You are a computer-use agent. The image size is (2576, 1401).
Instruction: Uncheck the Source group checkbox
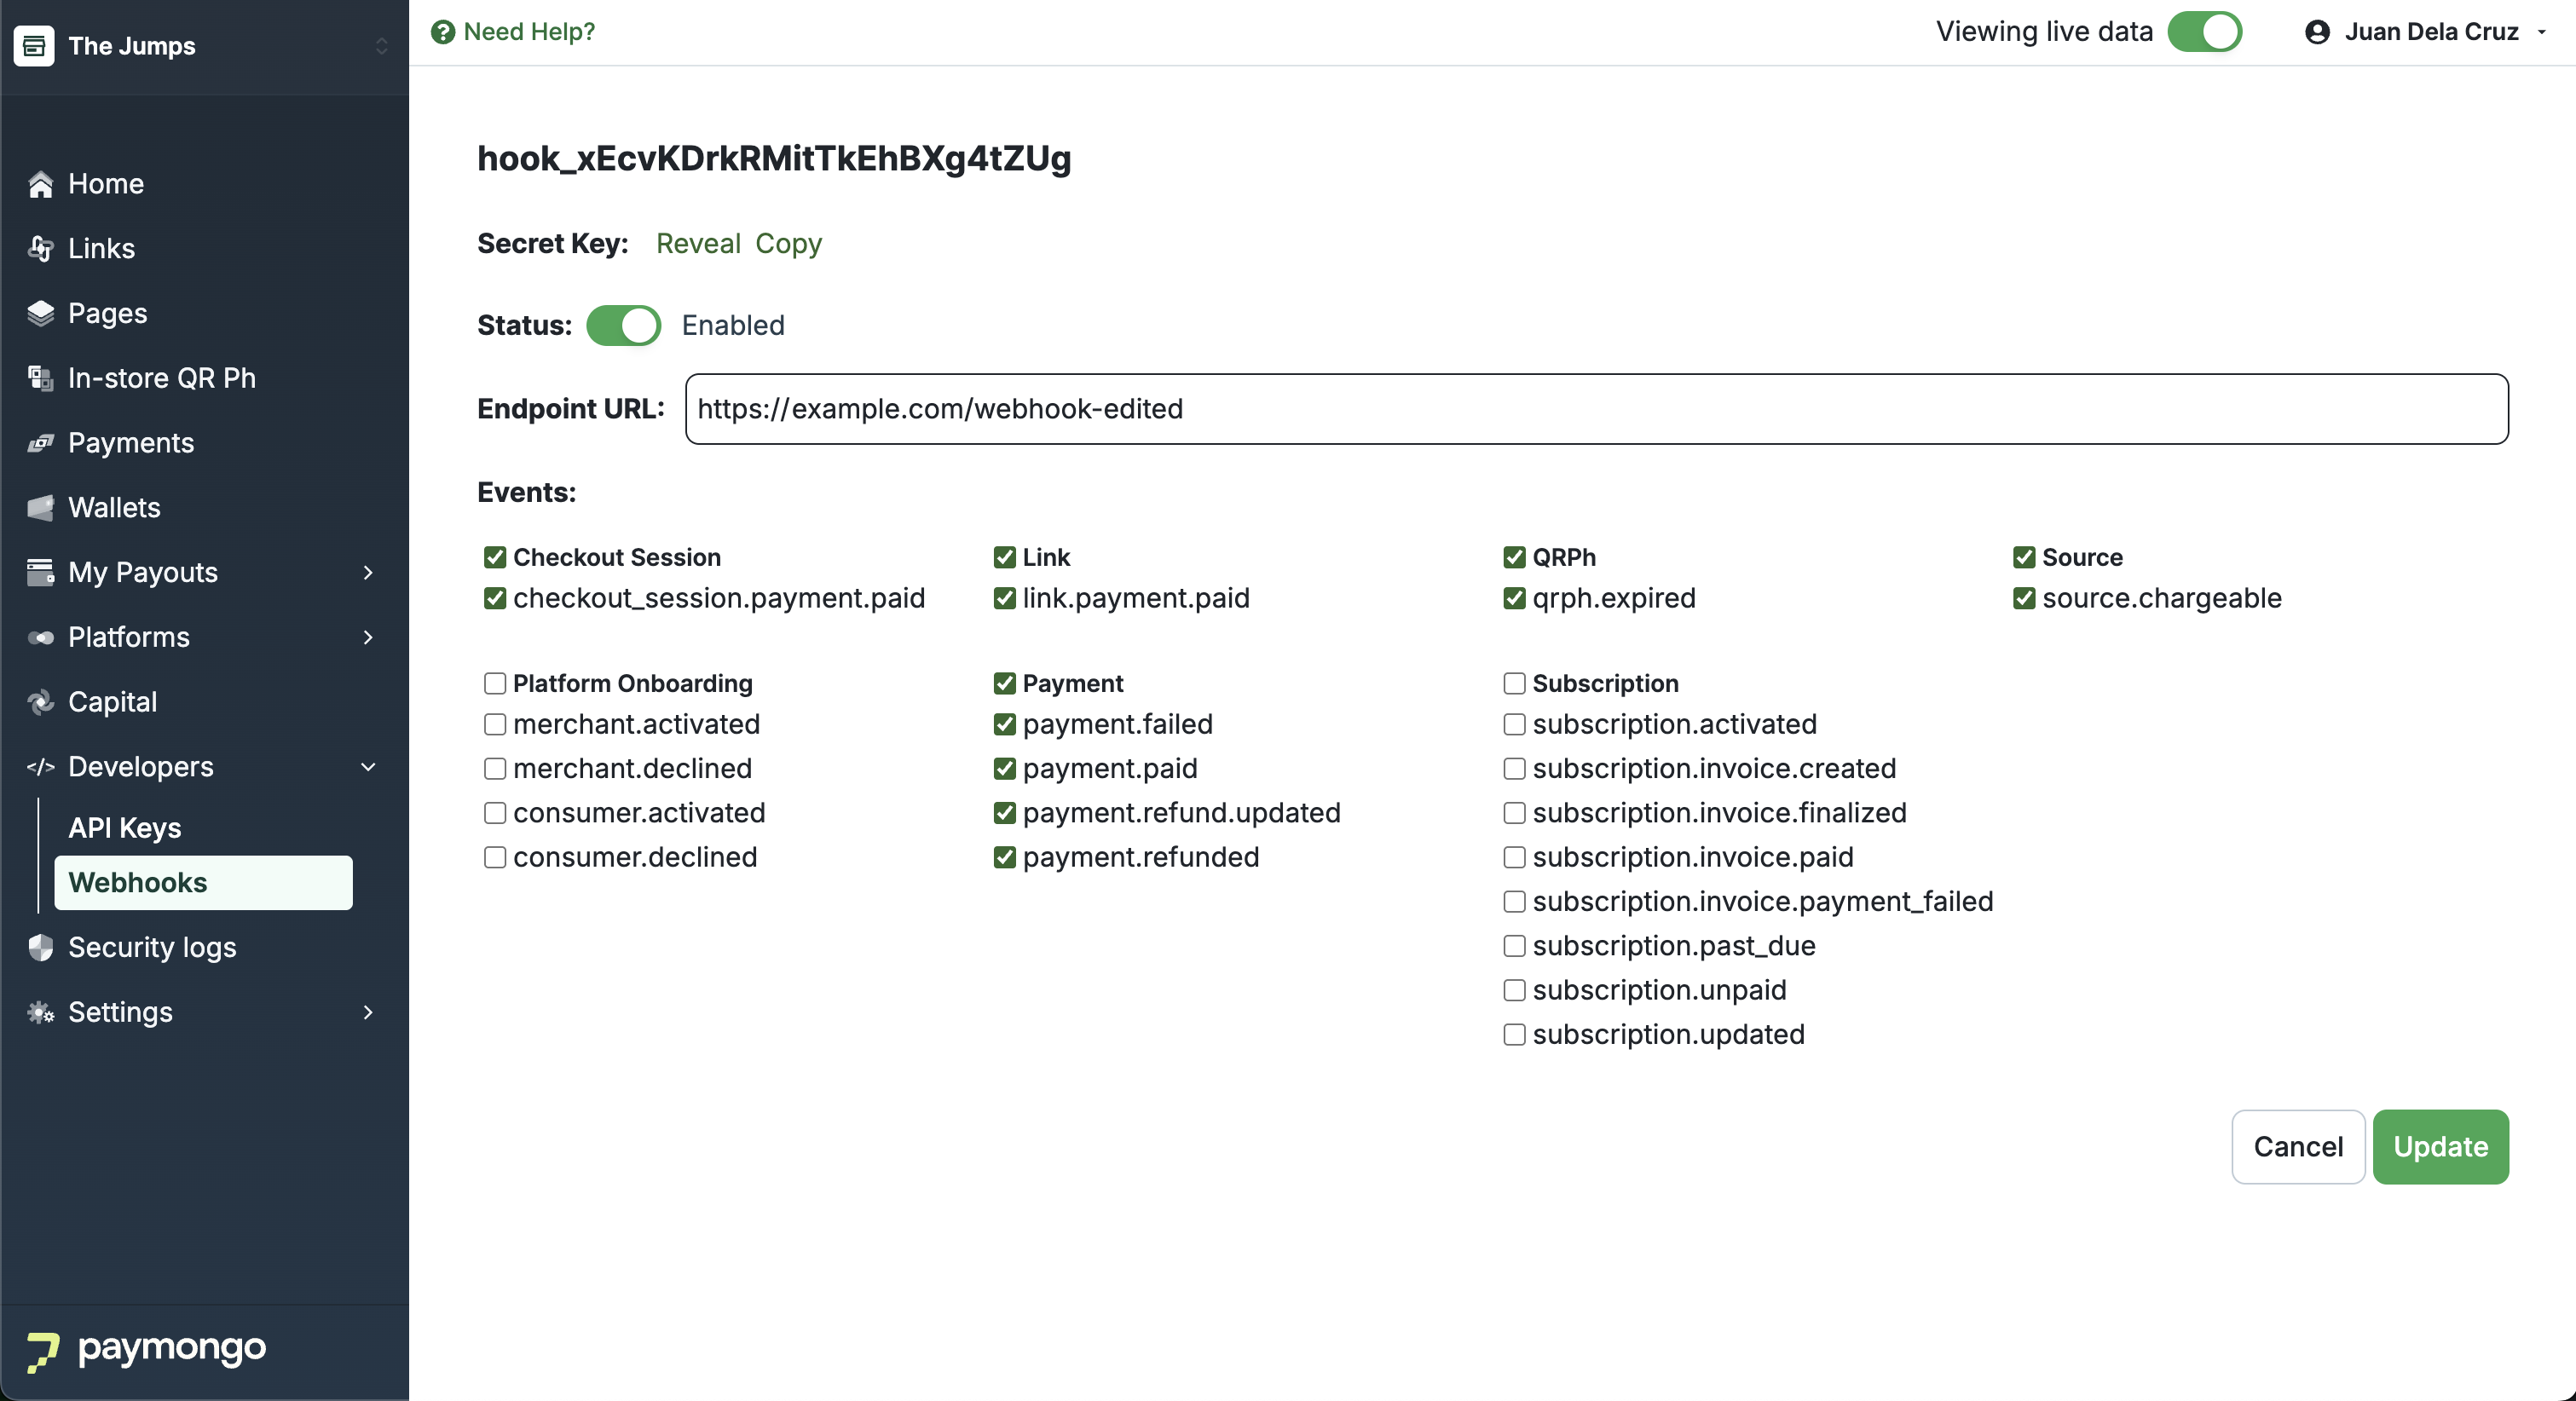click(x=2024, y=558)
